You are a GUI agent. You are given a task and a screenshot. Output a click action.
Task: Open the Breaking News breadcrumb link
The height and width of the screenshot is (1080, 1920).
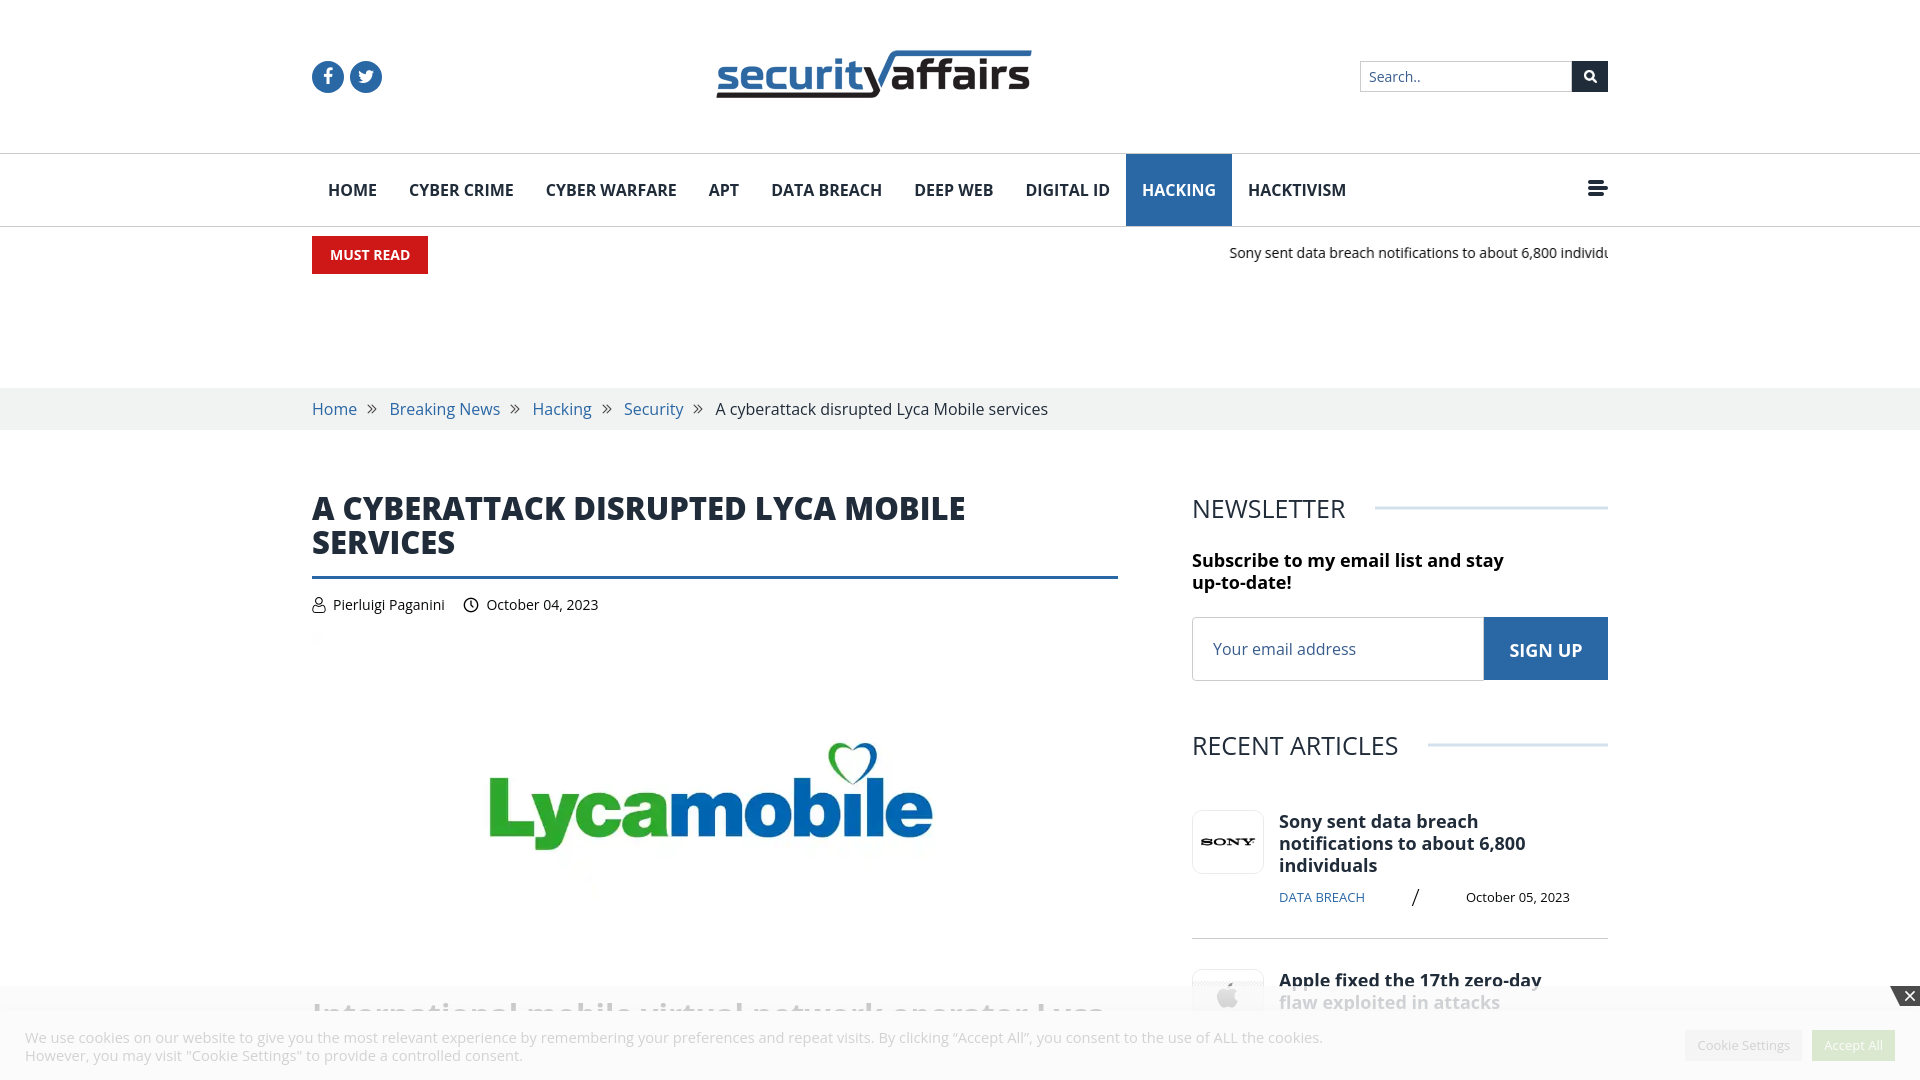pos(444,409)
